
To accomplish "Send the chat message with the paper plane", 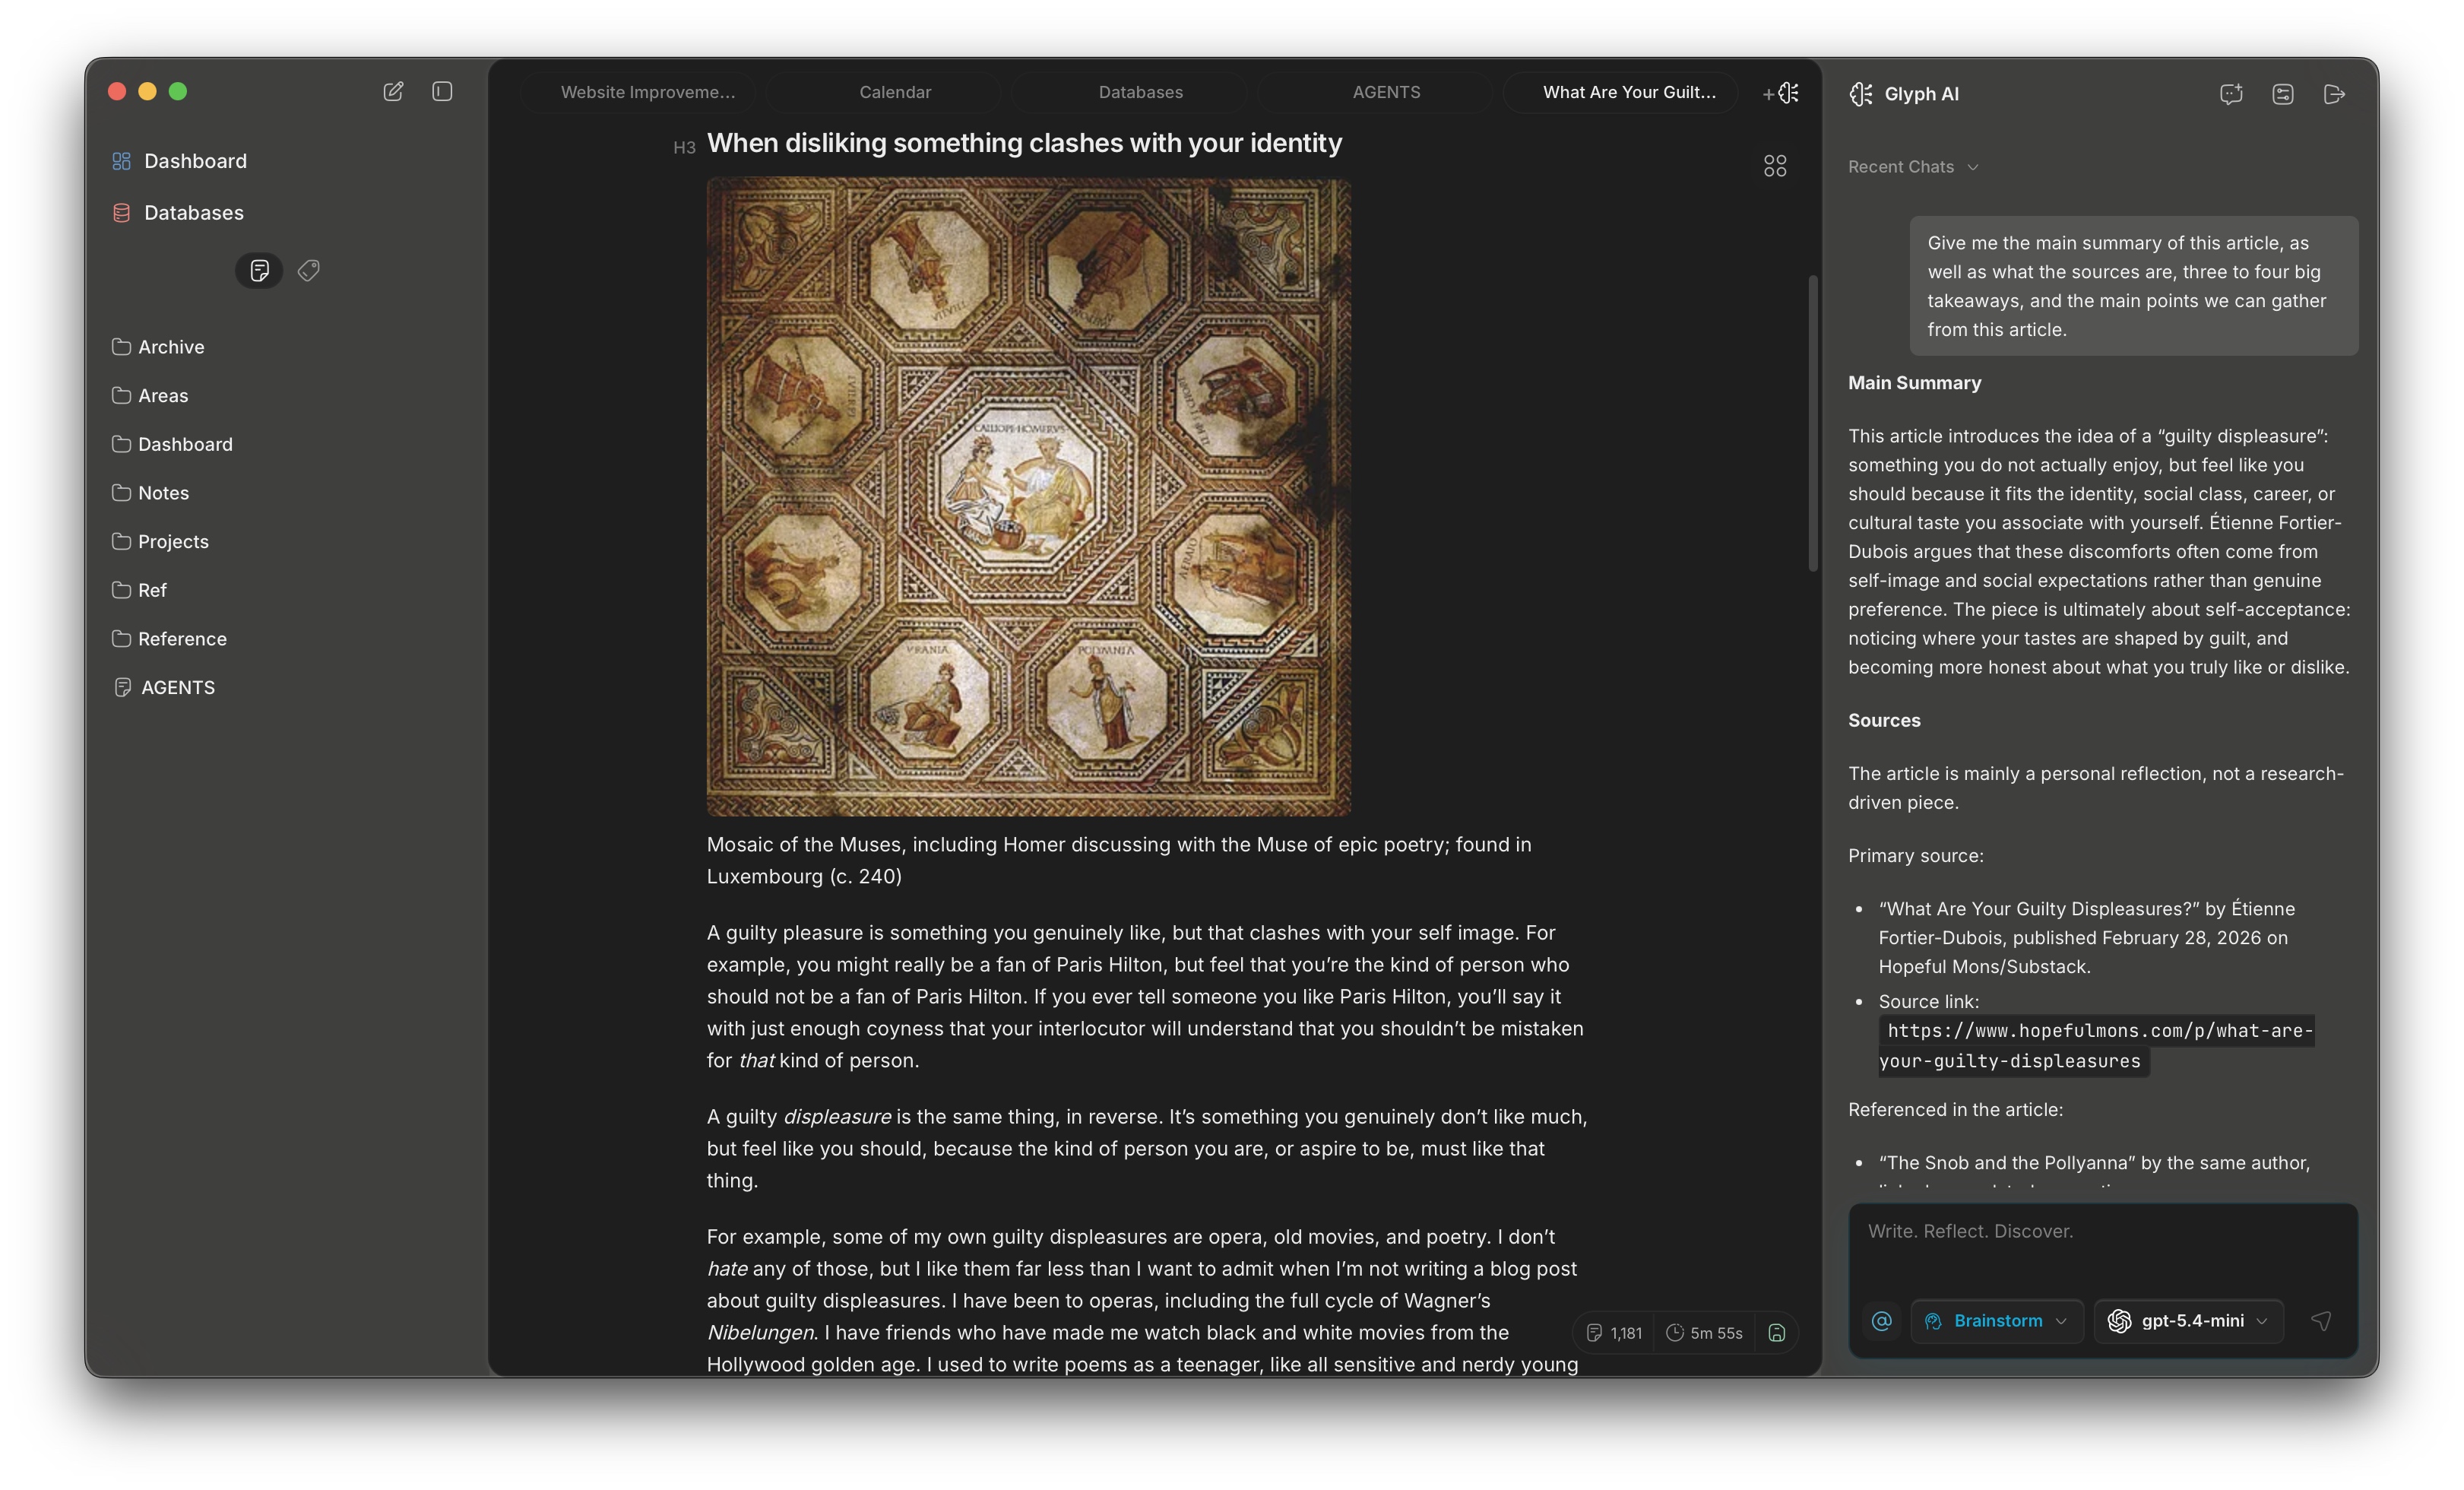I will coord(2322,1320).
